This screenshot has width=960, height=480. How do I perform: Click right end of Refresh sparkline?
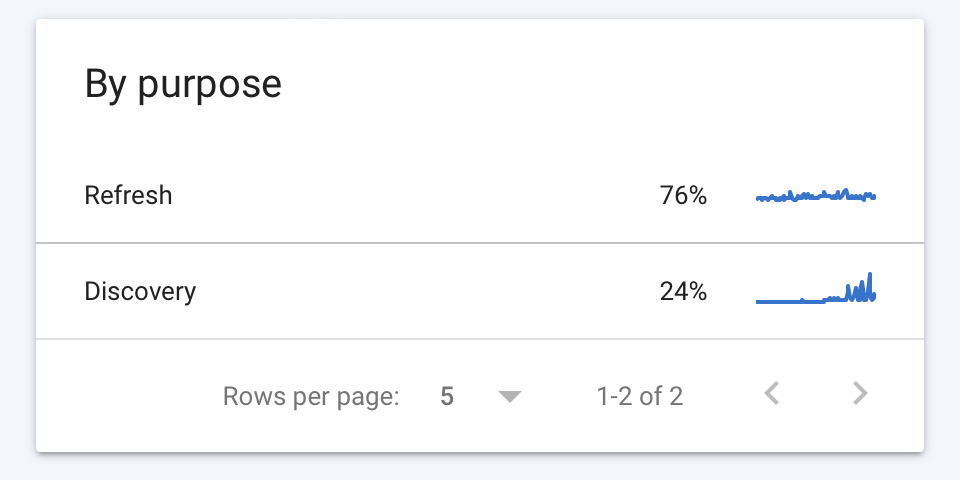pos(874,197)
